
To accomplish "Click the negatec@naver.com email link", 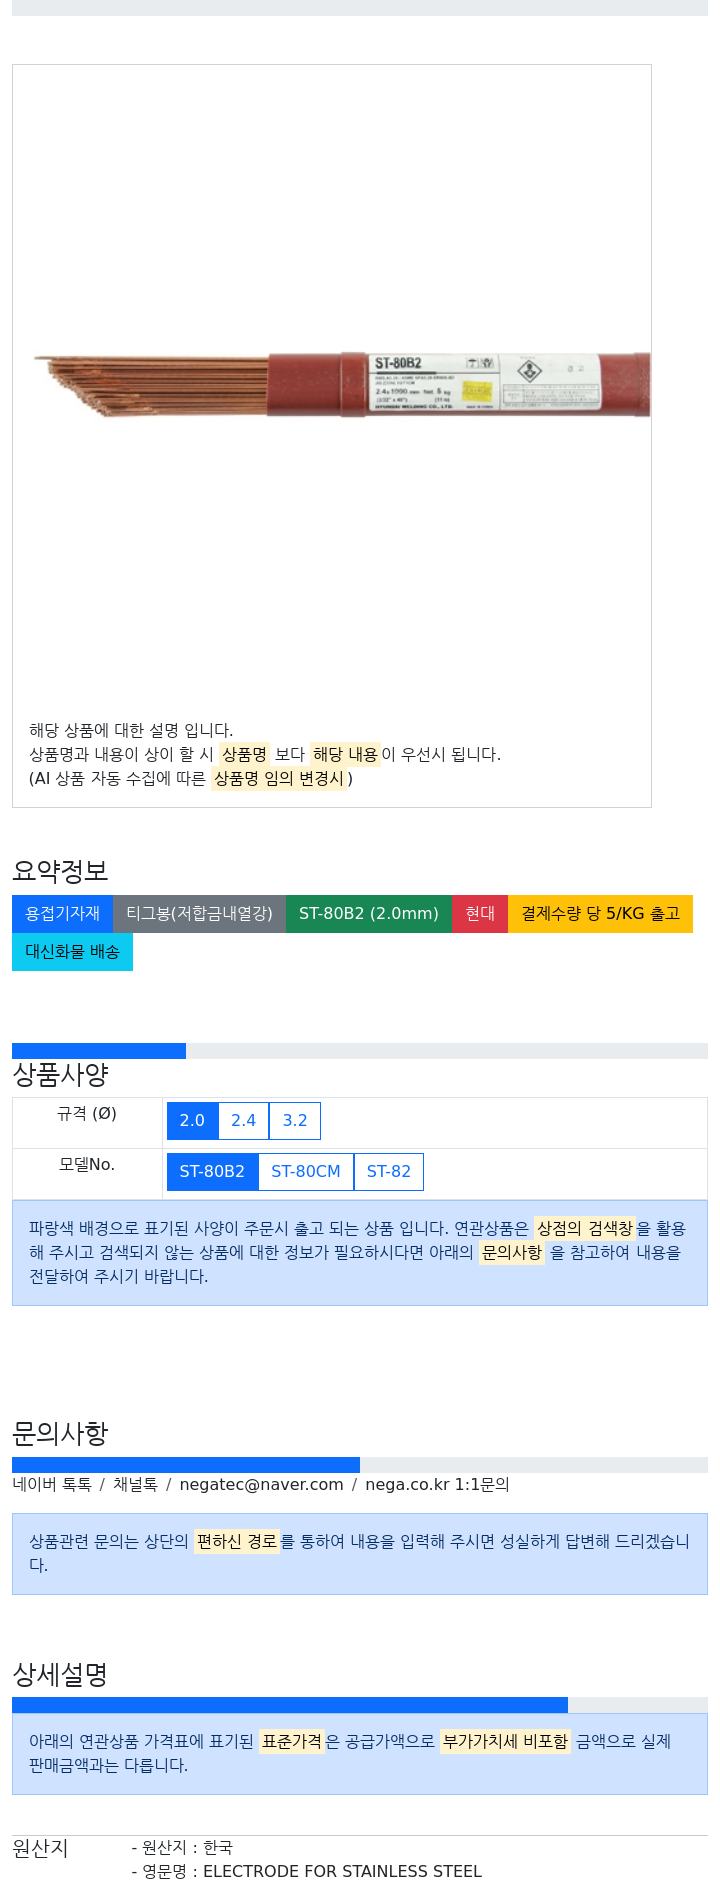I will (x=261, y=1485).
